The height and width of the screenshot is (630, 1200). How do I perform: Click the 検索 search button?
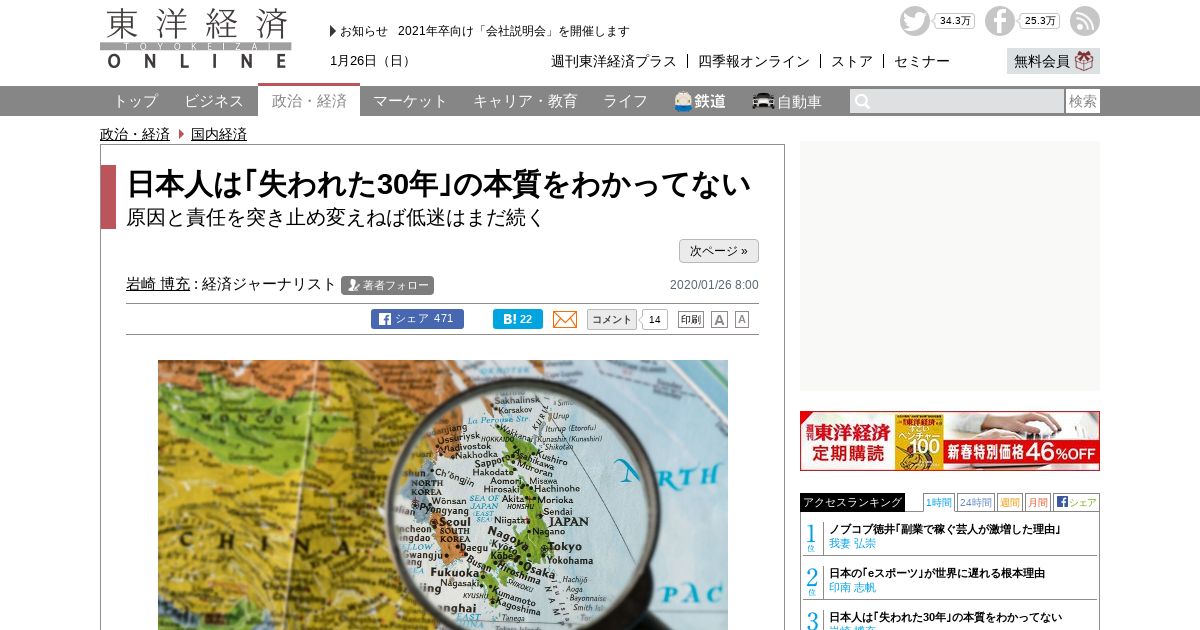pyautogui.click(x=1083, y=101)
